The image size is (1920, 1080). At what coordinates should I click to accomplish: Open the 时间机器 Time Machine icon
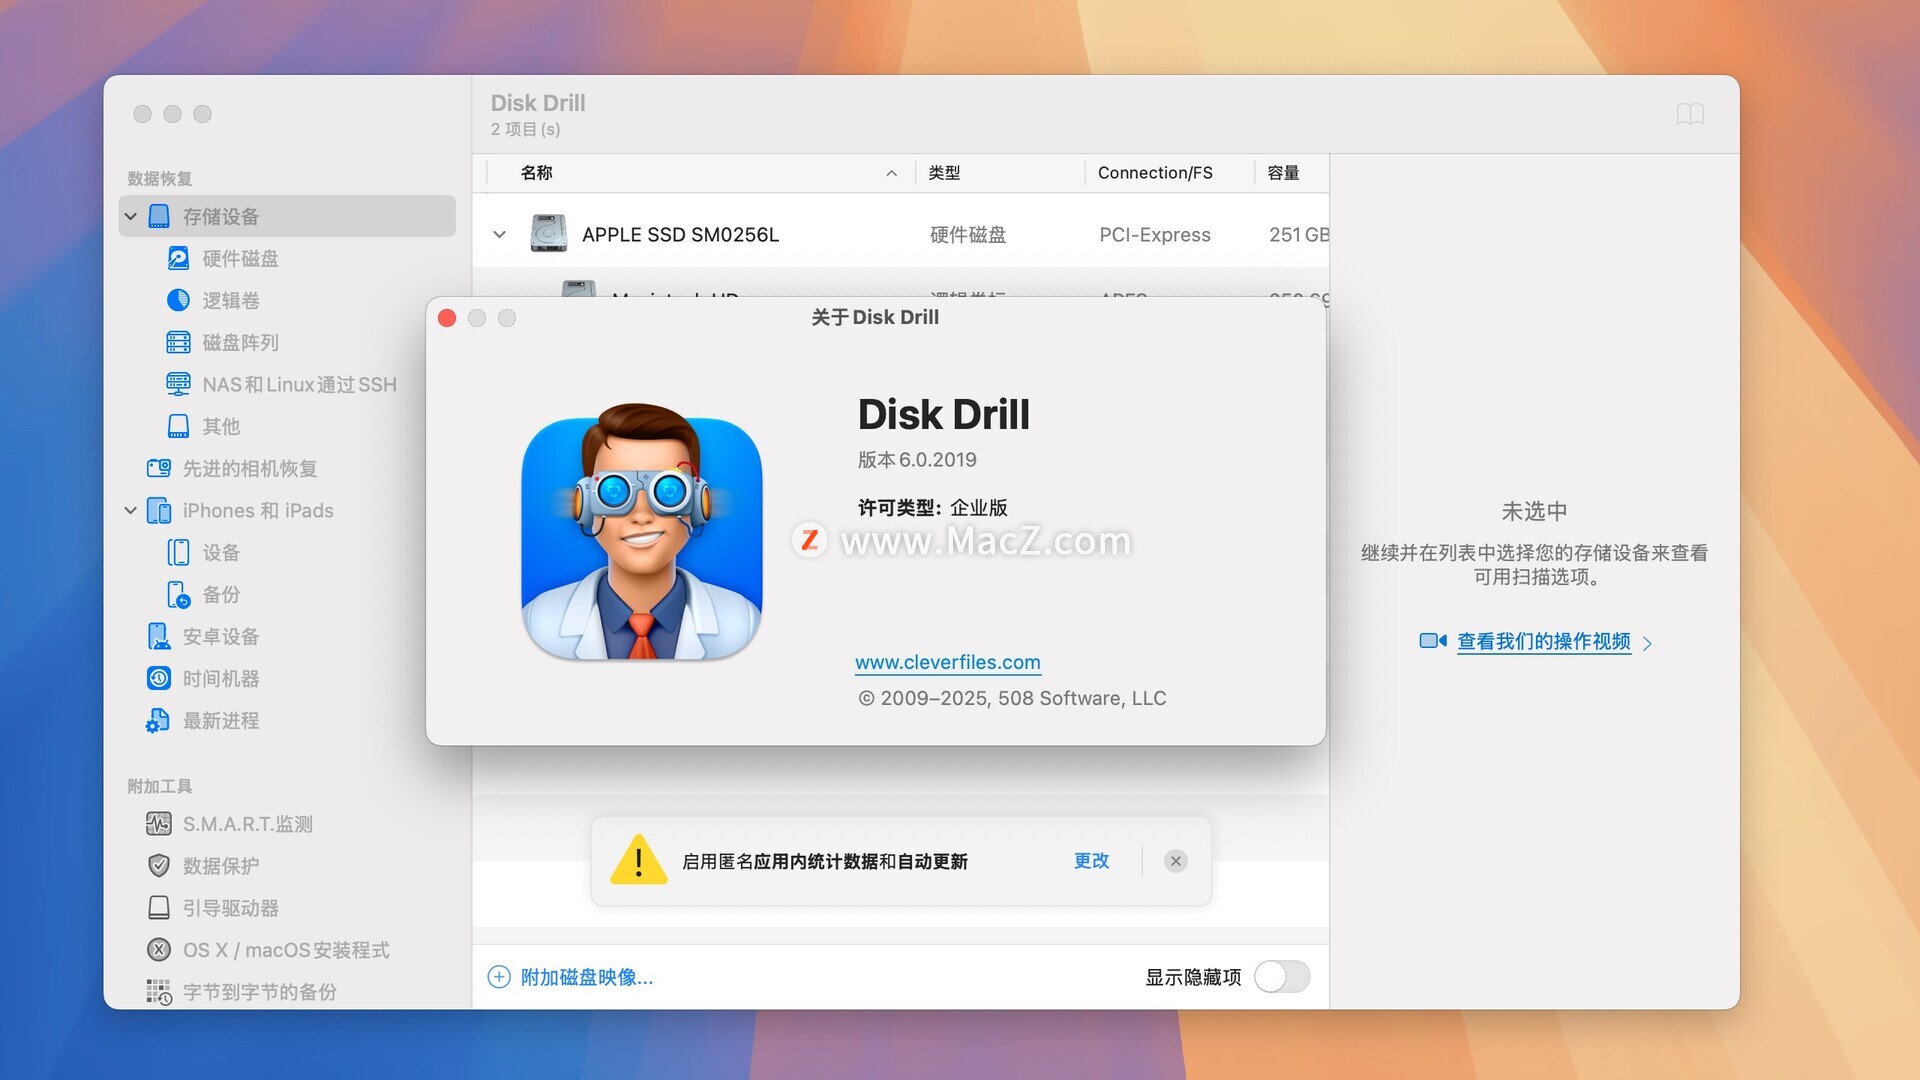[x=158, y=679]
